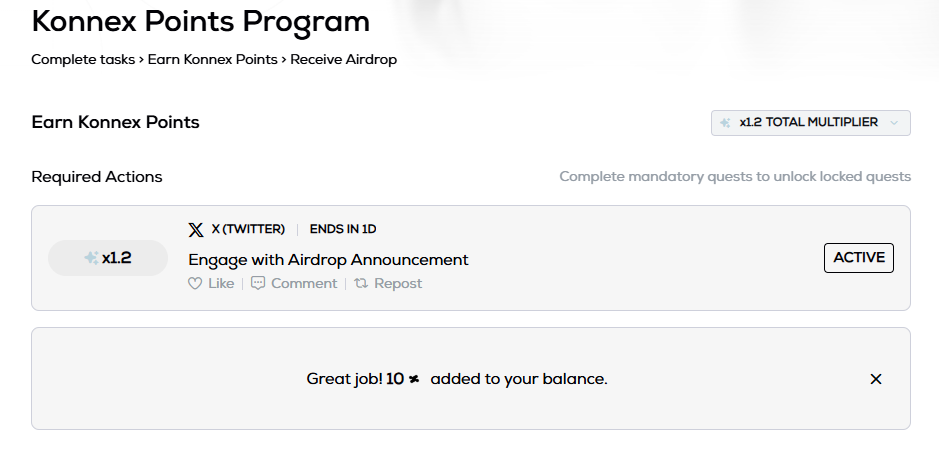Screen dimensions: 939x456
Task: Click the Konnex Points Program heading
Action: [x=200, y=21]
